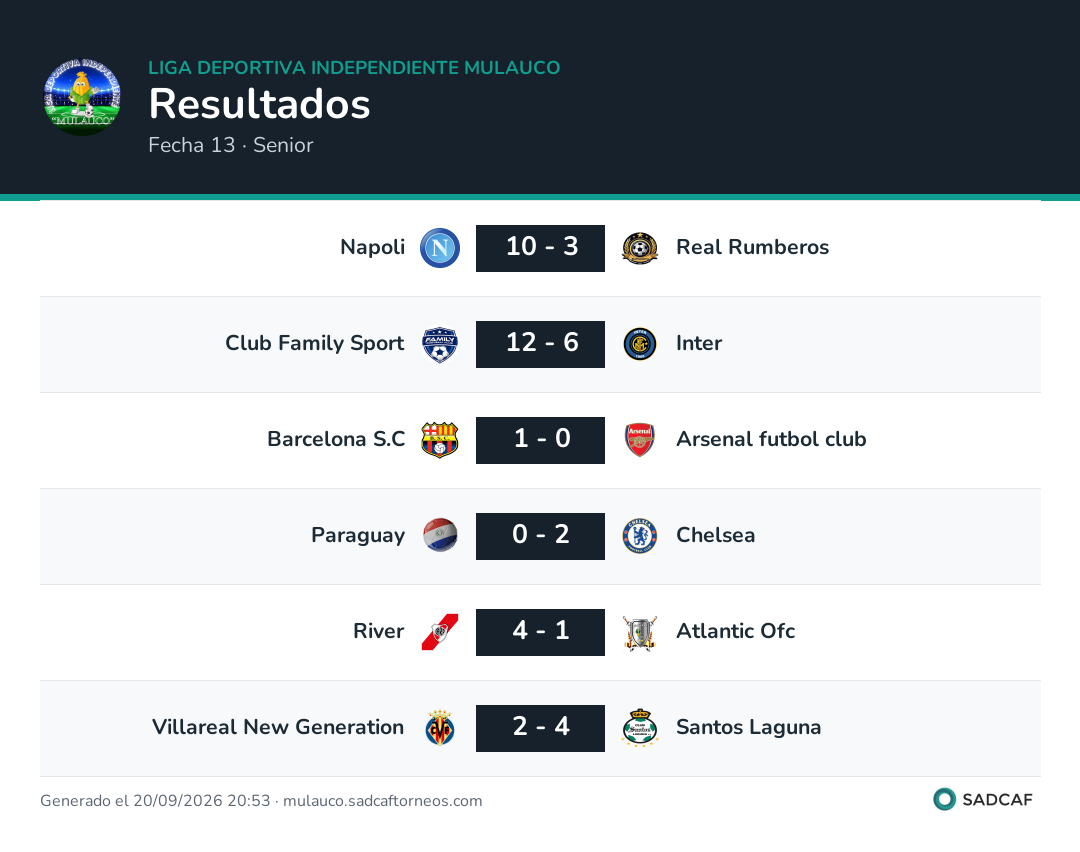Open the 12 - 6 score box
The height and width of the screenshot is (852, 1080).
coord(541,344)
